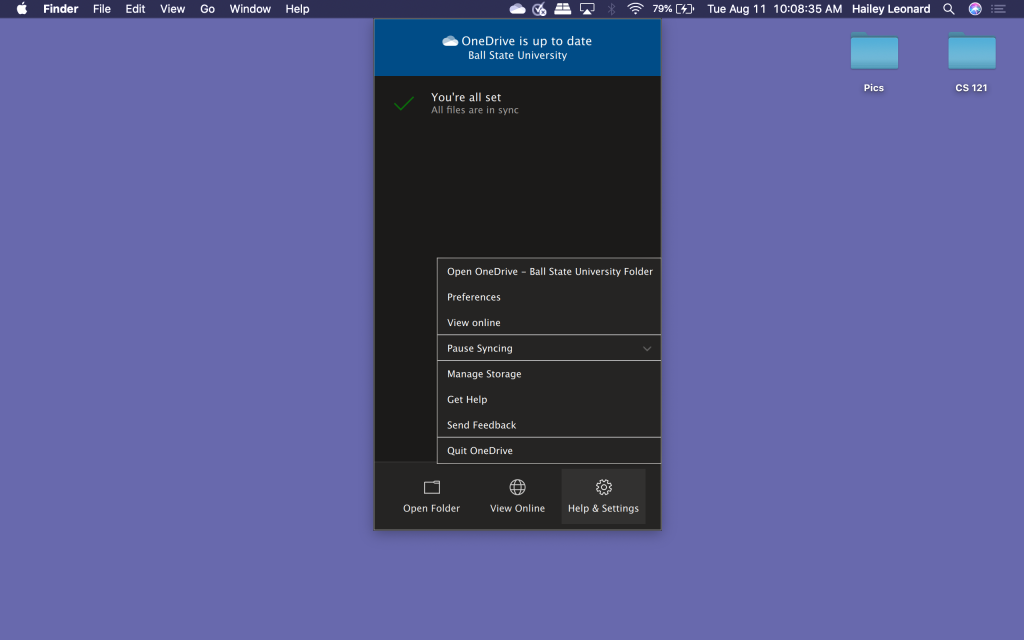Select Manage Storage option
Screen dimensions: 1024x640
pyautogui.click(x=484, y=374)
